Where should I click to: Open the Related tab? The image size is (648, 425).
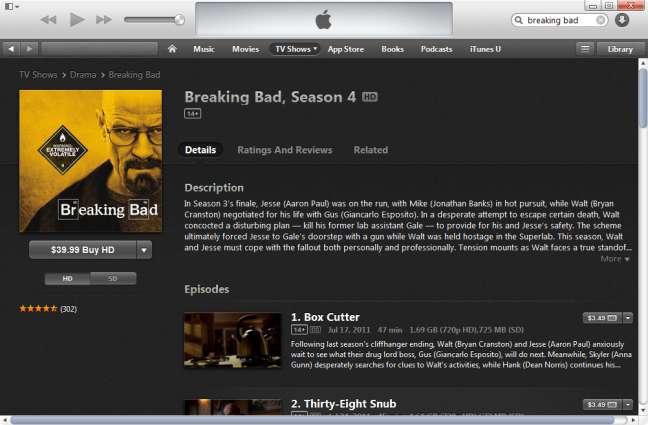pos(371,150)
